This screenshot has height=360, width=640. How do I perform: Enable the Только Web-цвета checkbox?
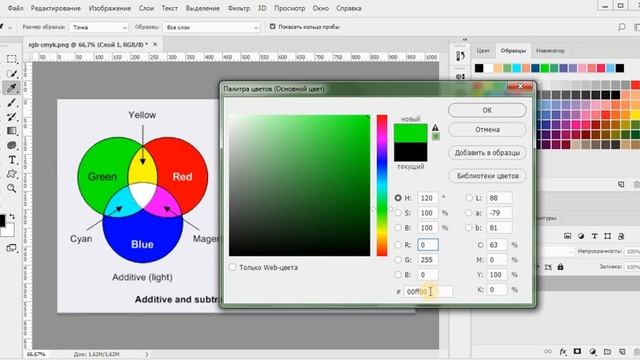coord(233,267)
